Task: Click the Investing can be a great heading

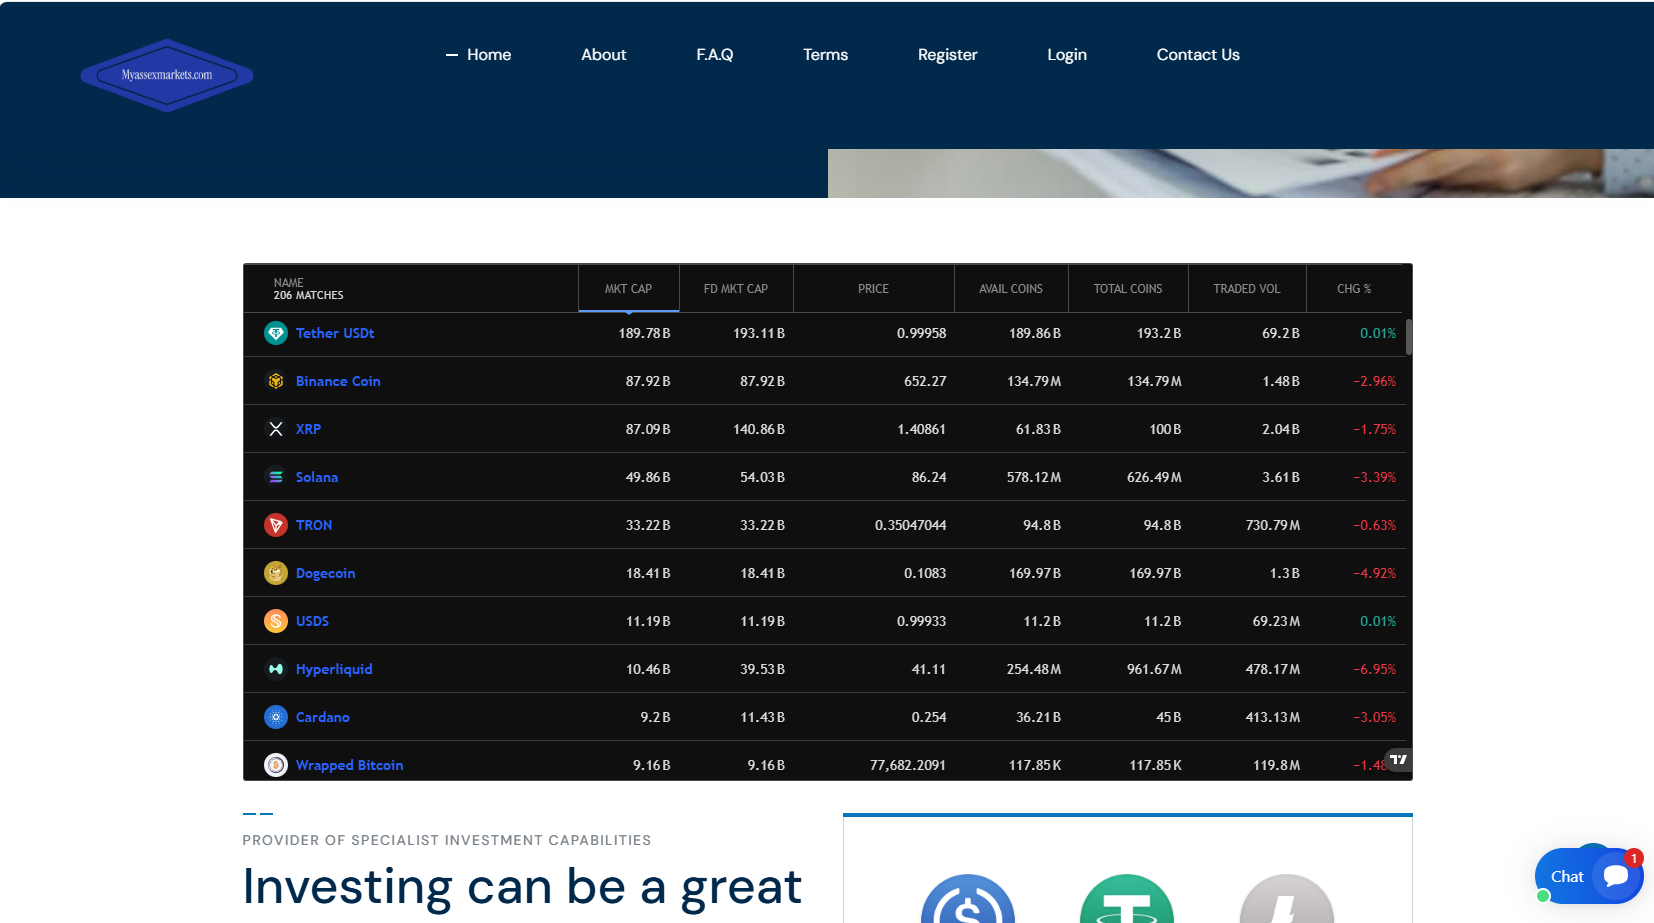Action: (x=522, y=887)
